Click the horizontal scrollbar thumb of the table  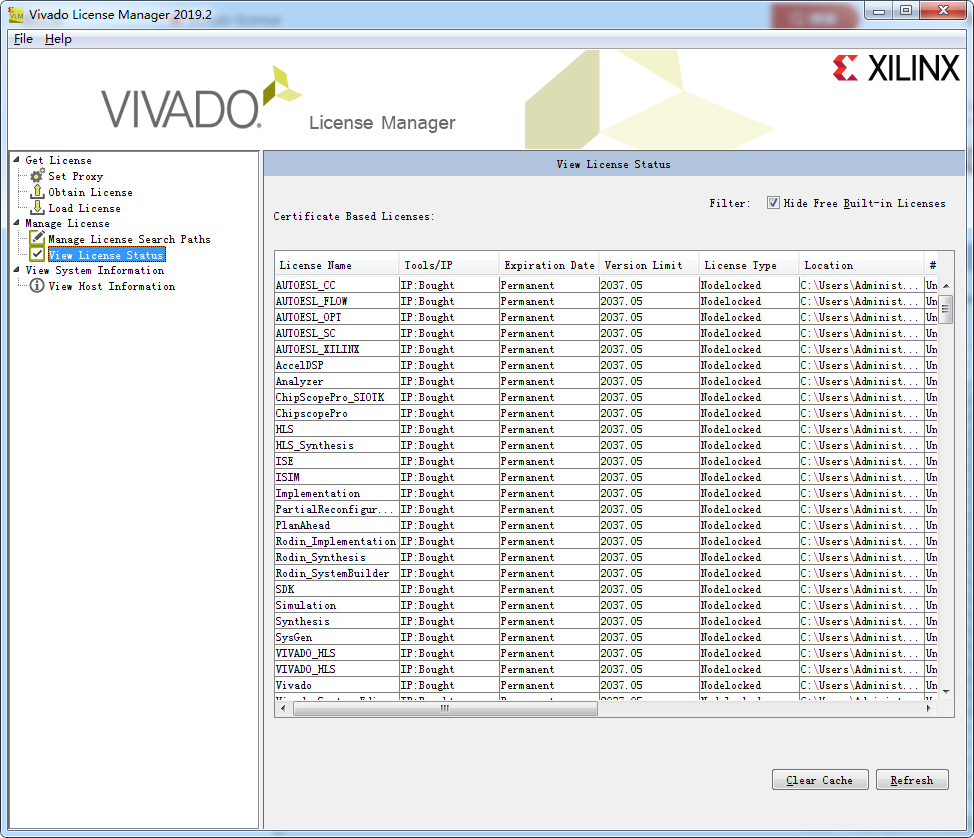click(445, 708)
